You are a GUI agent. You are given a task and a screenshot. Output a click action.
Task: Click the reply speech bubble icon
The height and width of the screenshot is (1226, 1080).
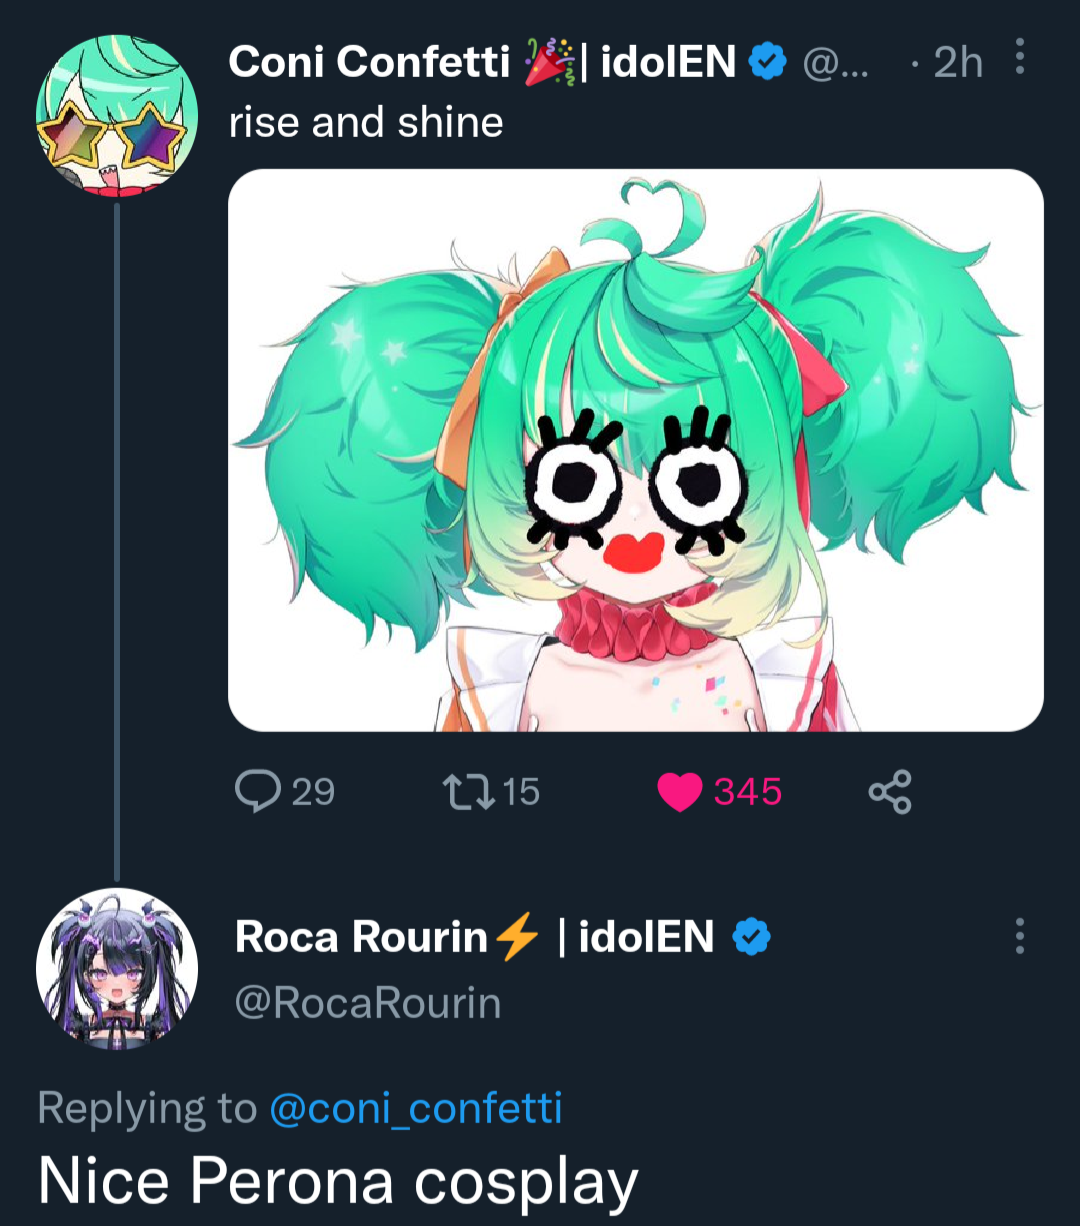257,791
